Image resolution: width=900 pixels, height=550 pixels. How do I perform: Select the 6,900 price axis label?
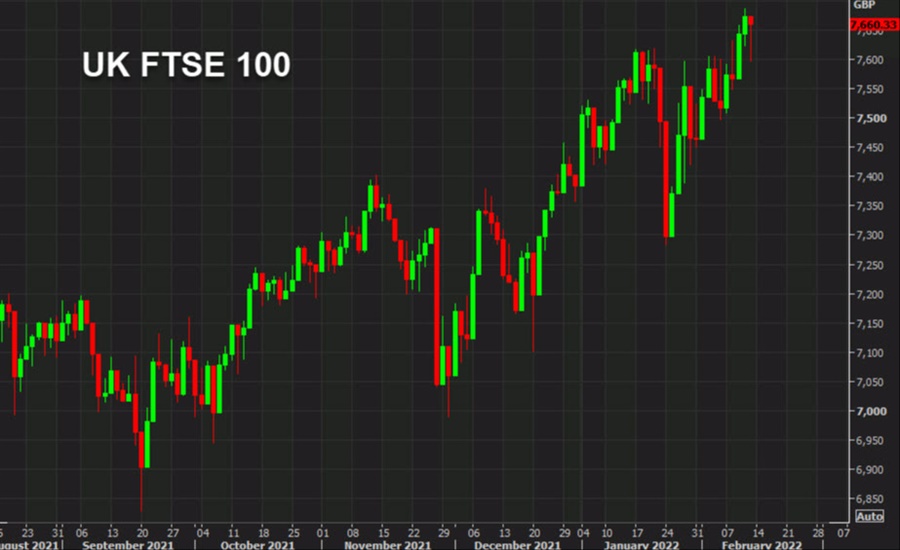[870, 470]
